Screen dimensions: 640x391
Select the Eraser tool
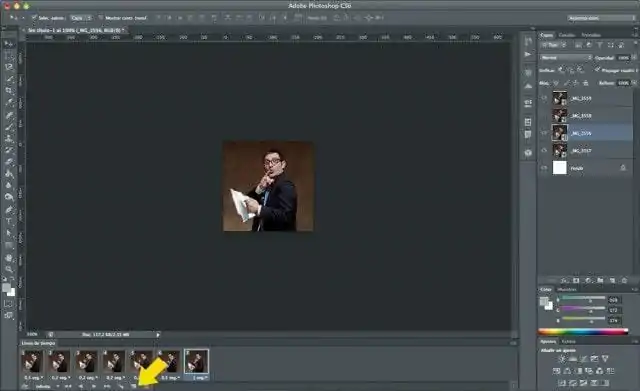point(9,162)
